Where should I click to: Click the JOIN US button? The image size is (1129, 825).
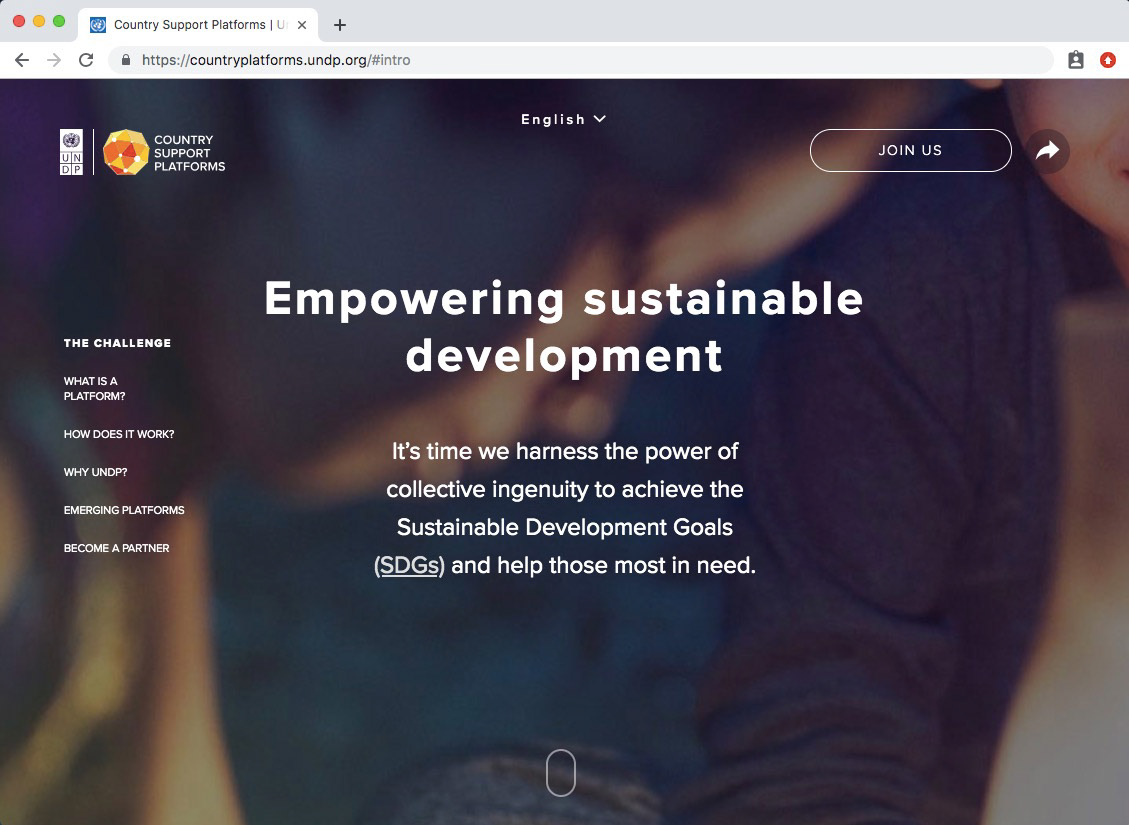click(x=910, y=150)
